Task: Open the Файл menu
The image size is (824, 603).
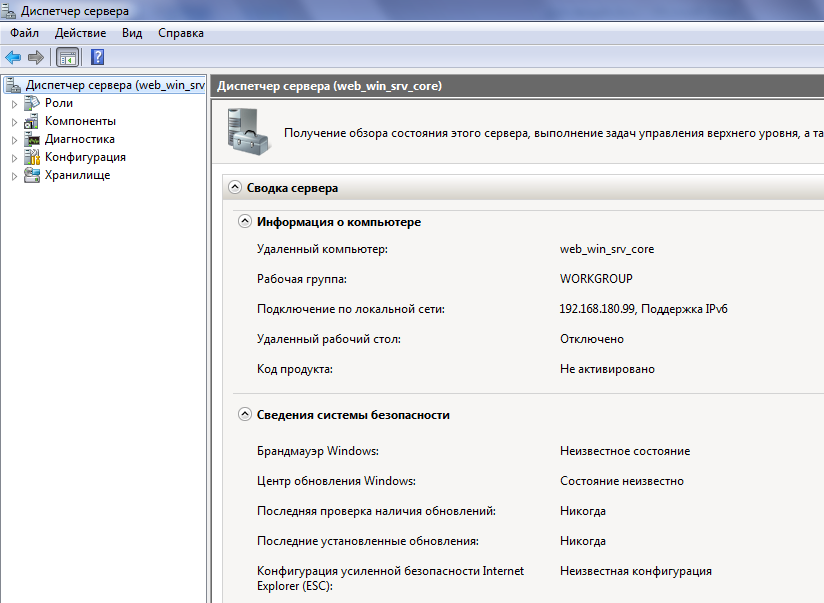Action: [24, 33]
